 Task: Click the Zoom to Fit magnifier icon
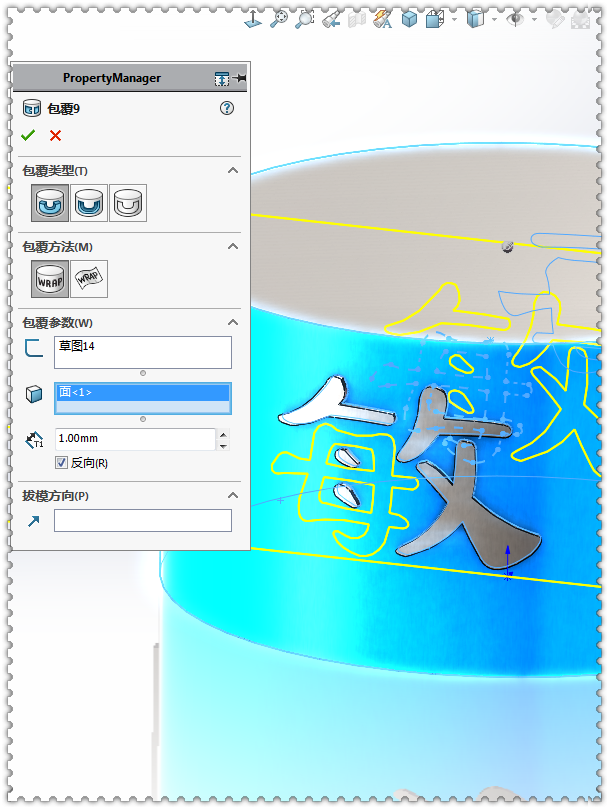click(x=279, y=19)
